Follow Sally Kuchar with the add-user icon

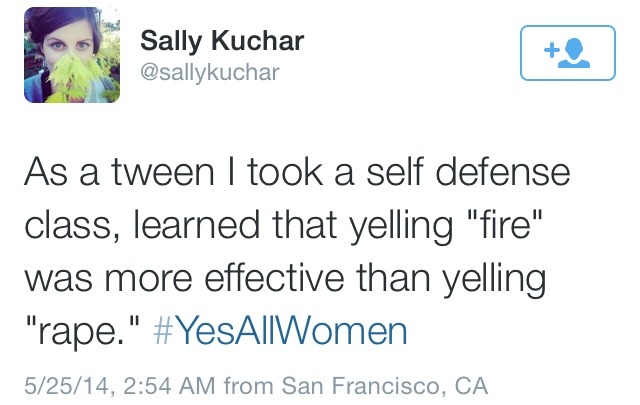(568, 53)
